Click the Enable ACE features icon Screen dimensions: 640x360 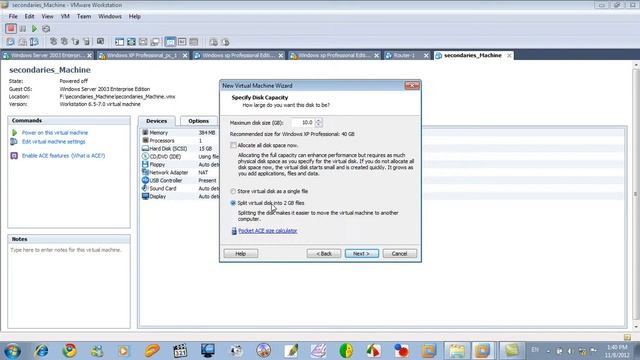14,156
